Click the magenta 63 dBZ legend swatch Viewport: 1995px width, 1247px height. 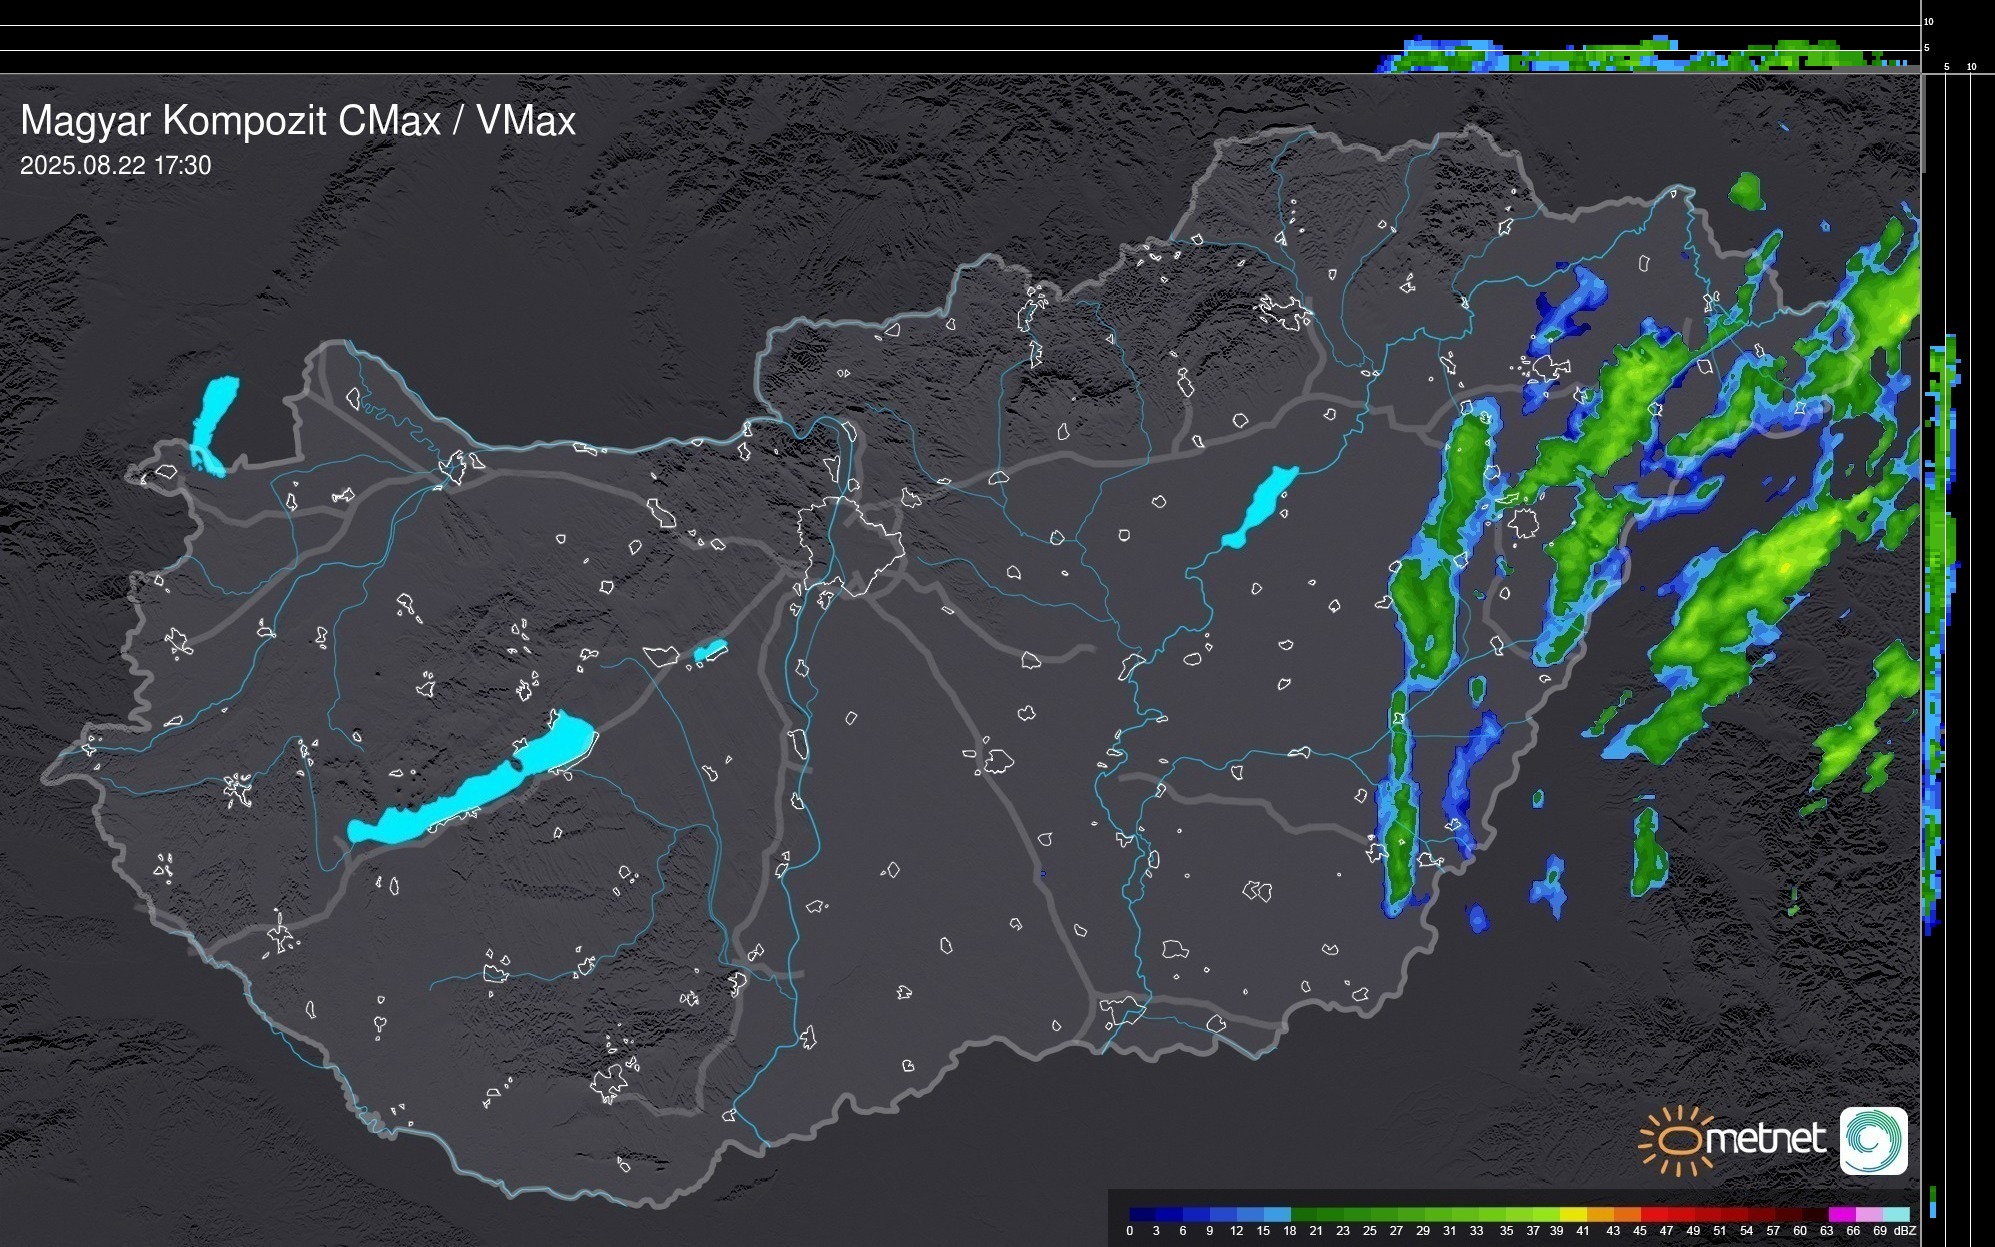[x=1841, y=1214]
